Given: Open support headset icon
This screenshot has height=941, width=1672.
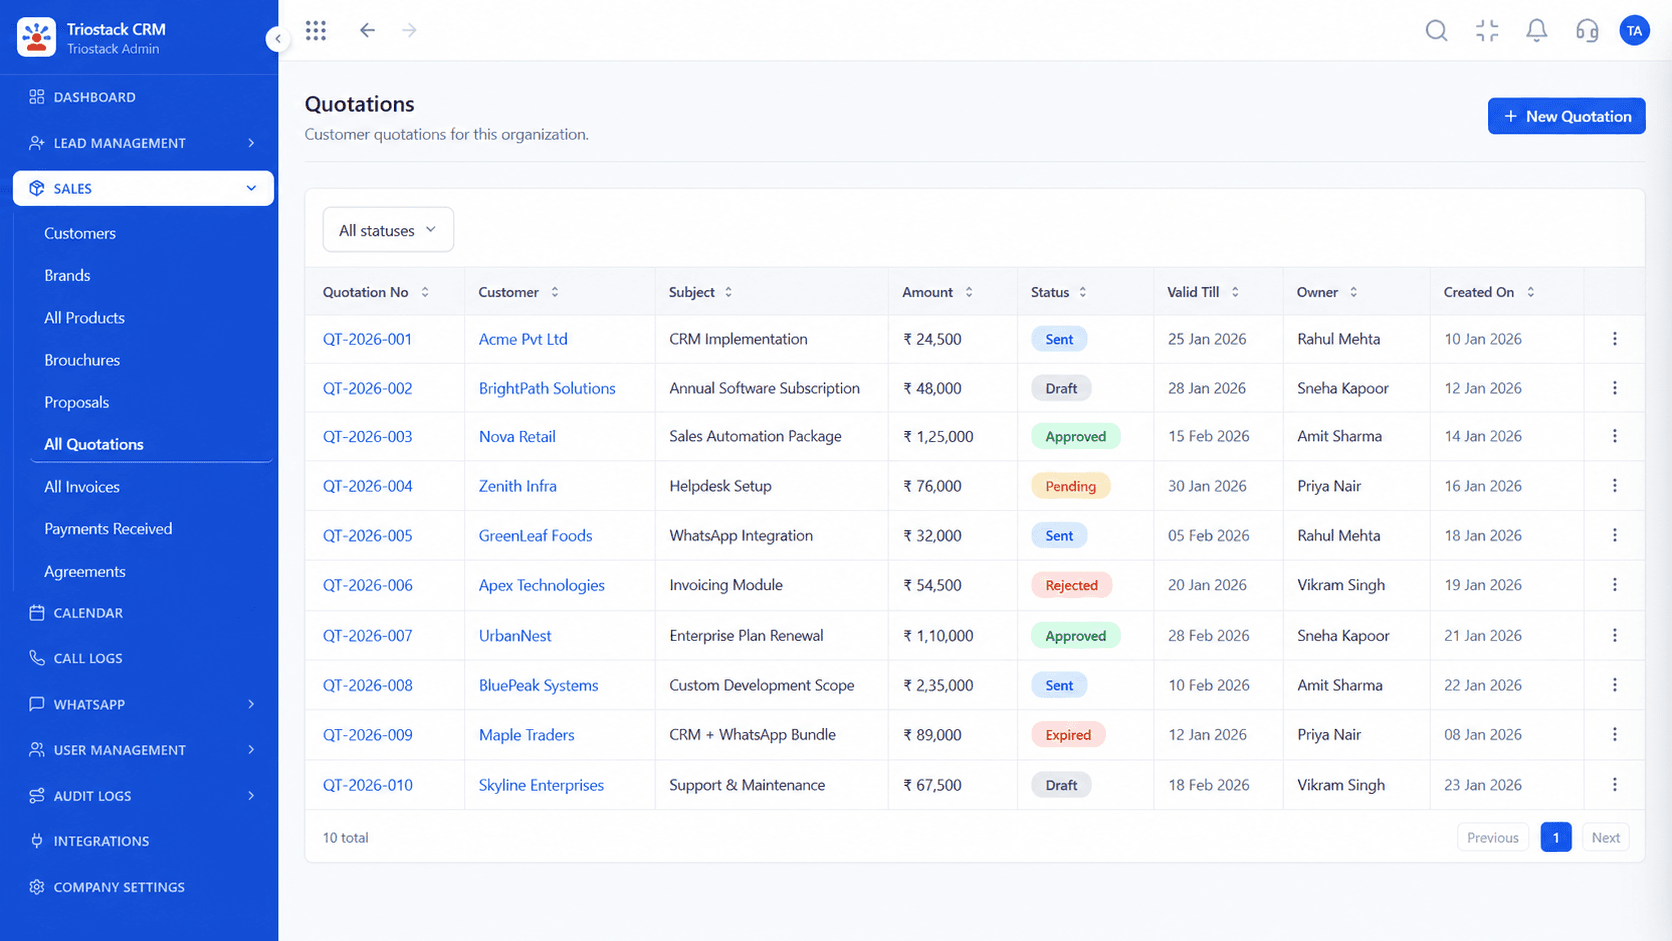Looking at the screenshot, I should click(1587, 30).
